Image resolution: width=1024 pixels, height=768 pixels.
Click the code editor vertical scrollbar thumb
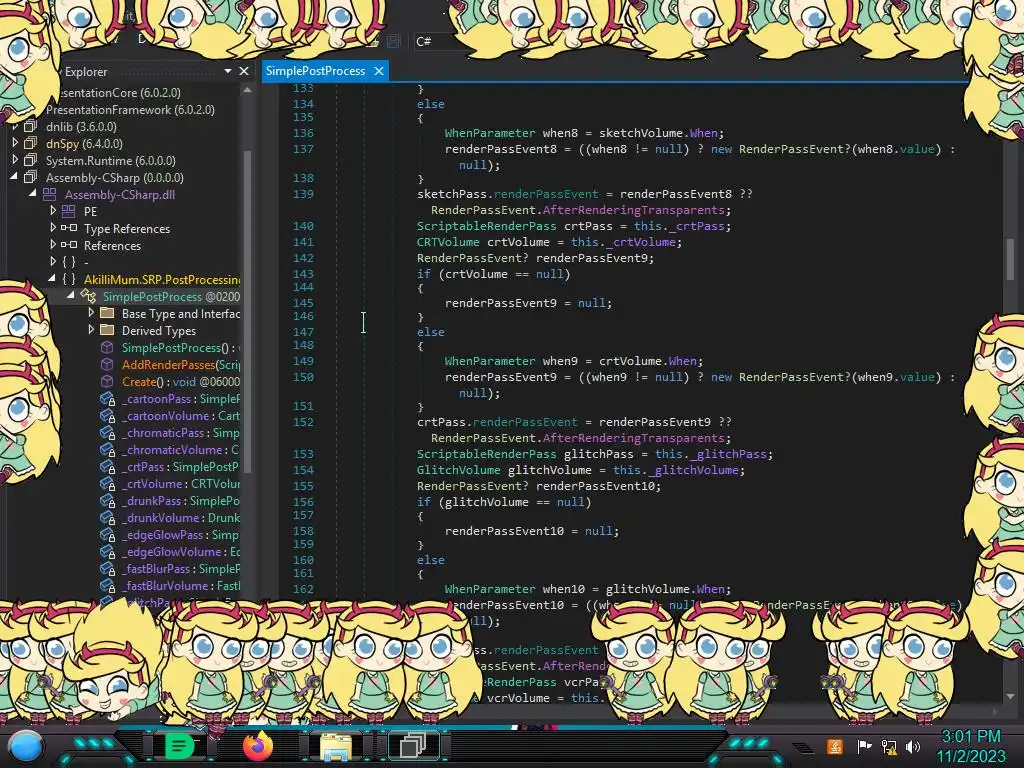coord(1010,259)
